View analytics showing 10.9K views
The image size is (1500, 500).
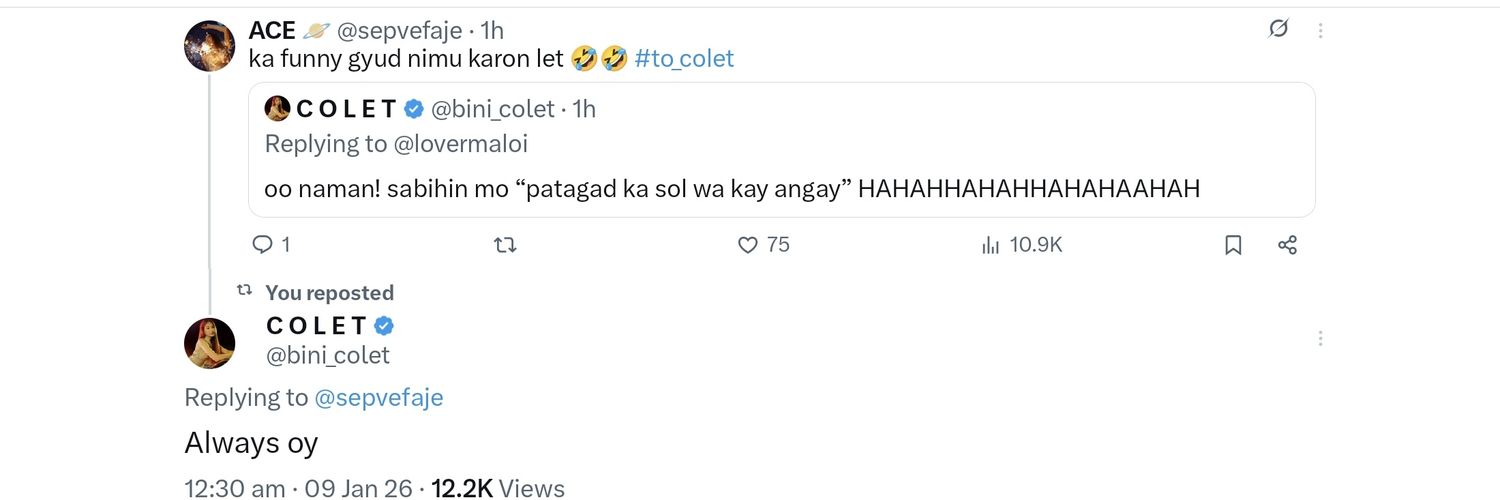pyautogui.click(x=1022, y=244)
